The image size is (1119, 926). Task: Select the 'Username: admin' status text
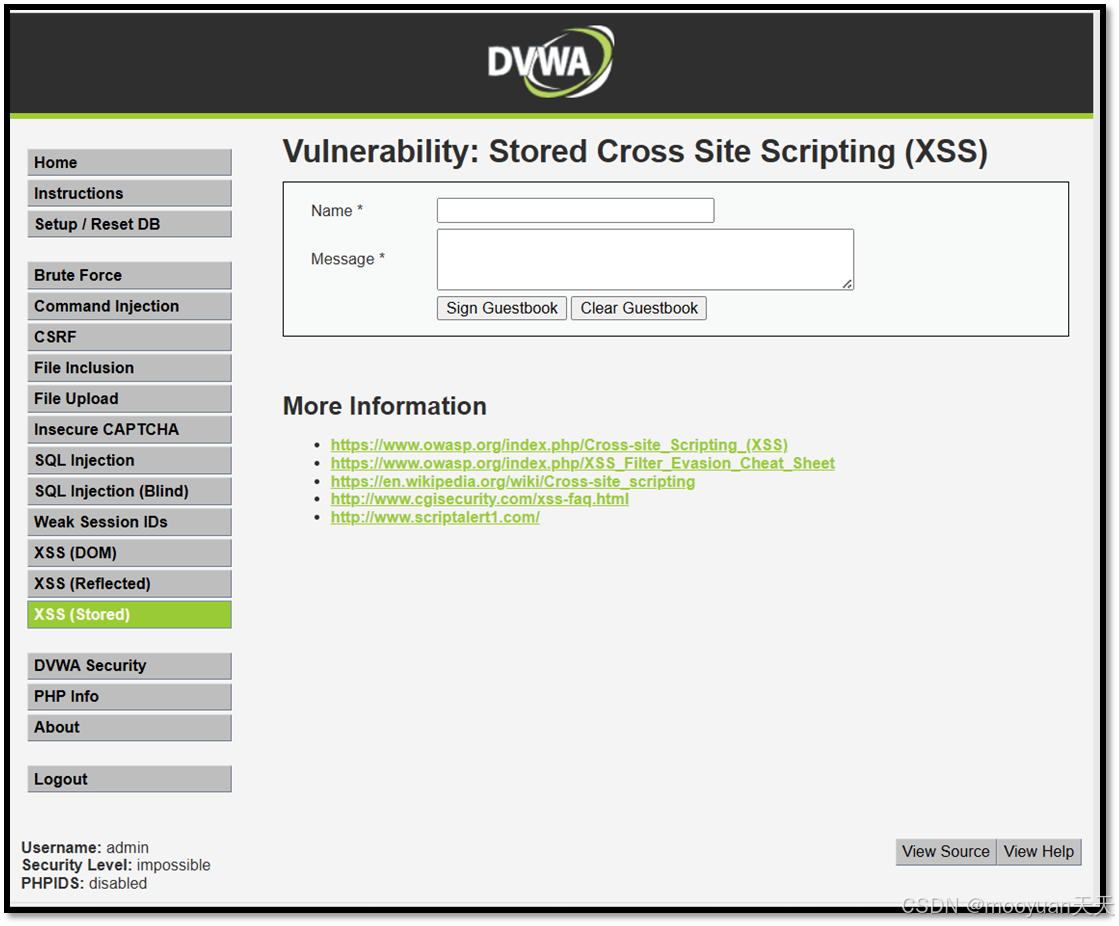(85, 848)
